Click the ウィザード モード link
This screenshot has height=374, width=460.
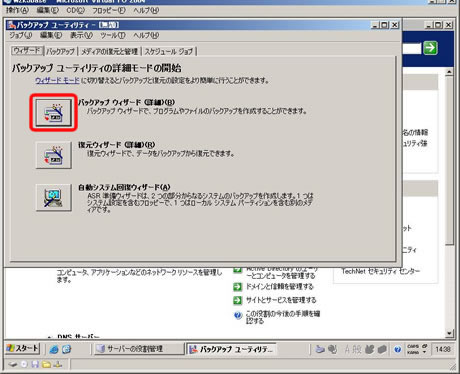57,80
